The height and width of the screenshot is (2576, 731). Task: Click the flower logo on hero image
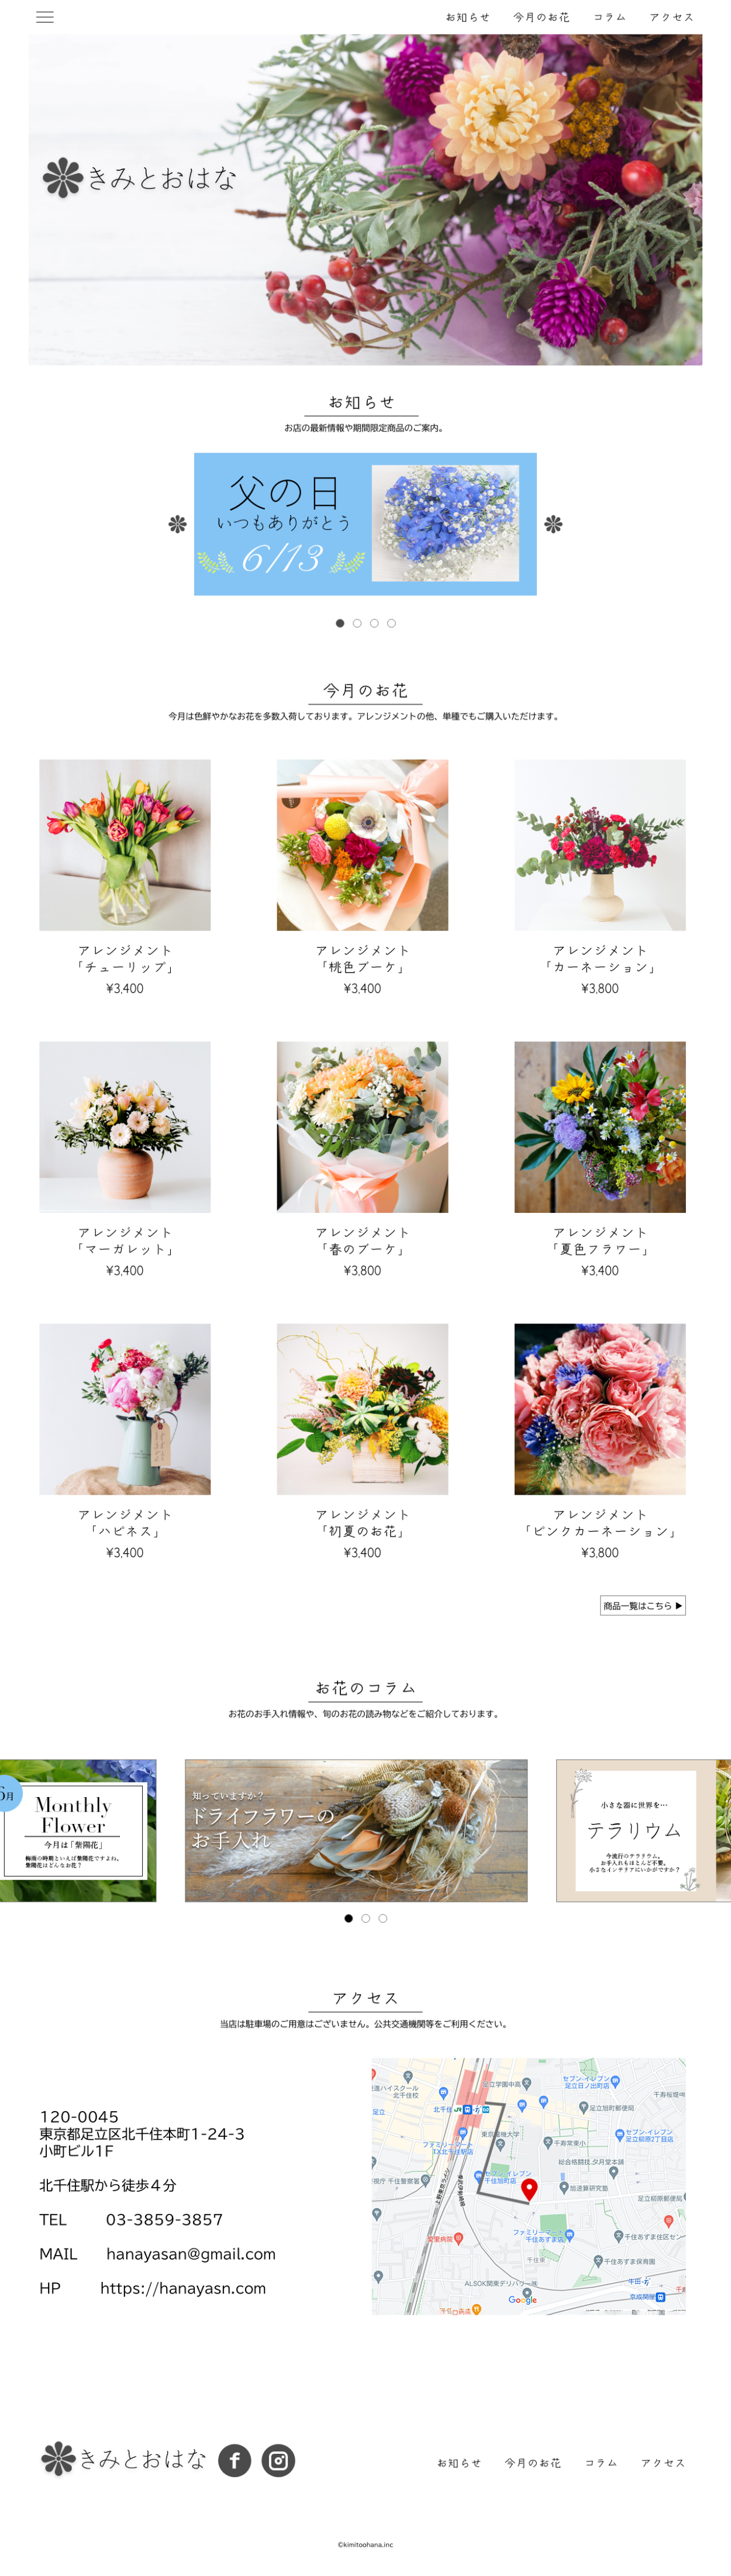63,178
